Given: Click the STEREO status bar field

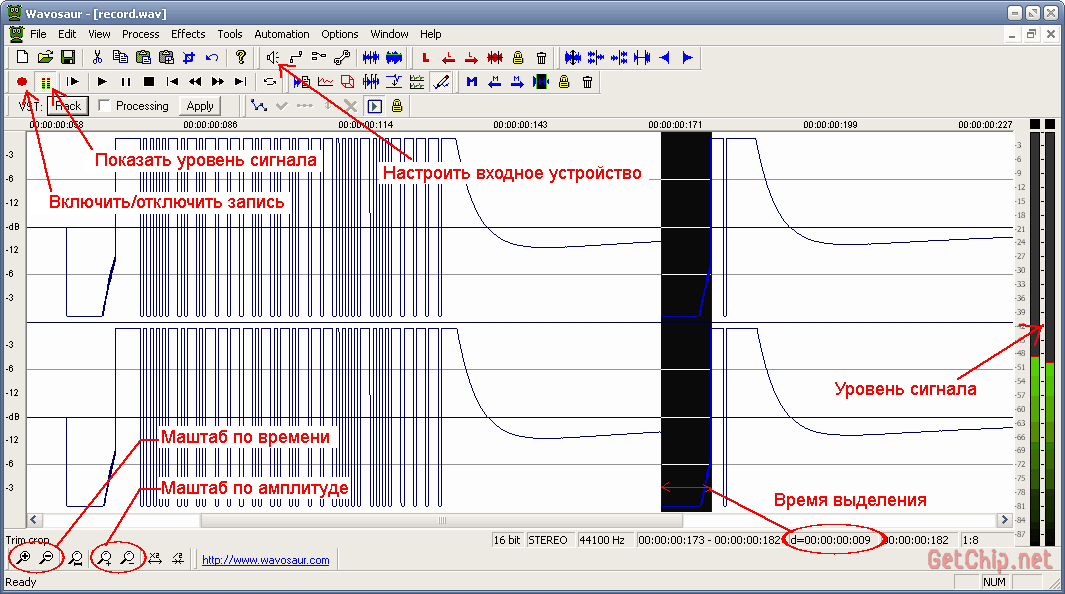Looking at the screenshot, I should pyautogui.click(x=549, y=540).
